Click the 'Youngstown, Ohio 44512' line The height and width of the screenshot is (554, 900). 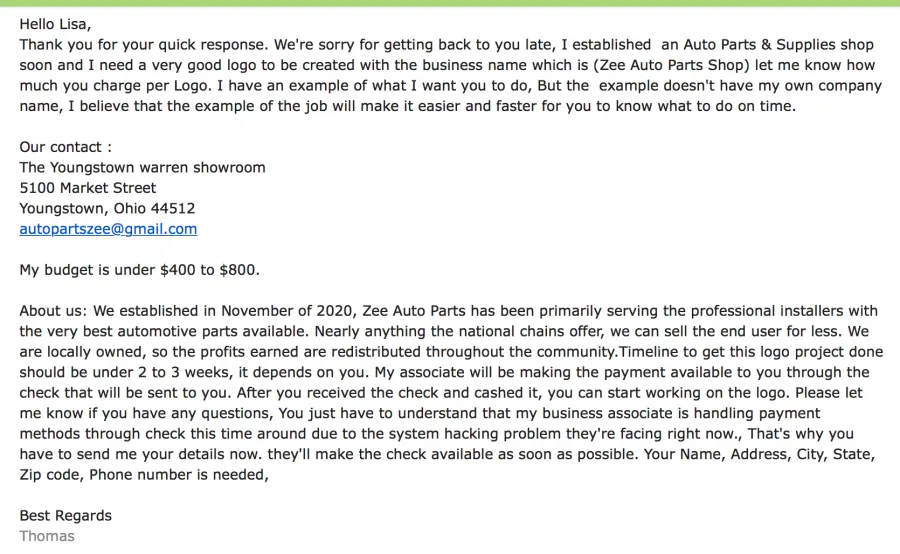click(107, 208)
